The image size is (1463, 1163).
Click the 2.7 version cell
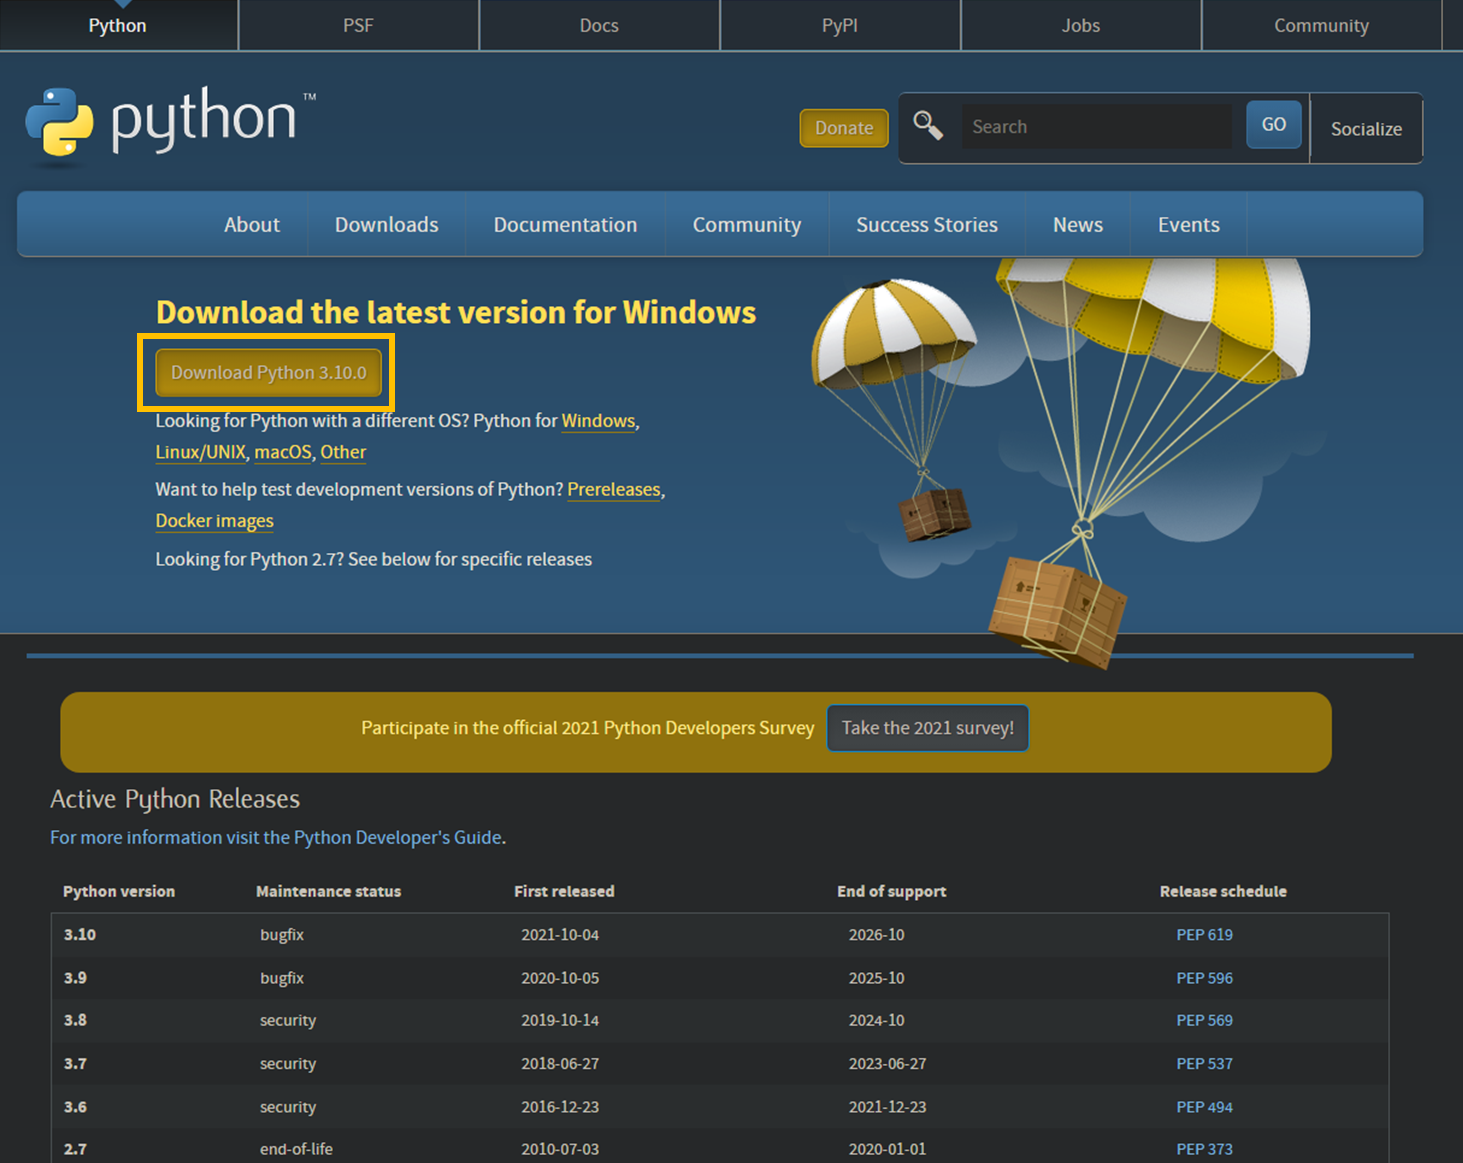(75, 1149)
